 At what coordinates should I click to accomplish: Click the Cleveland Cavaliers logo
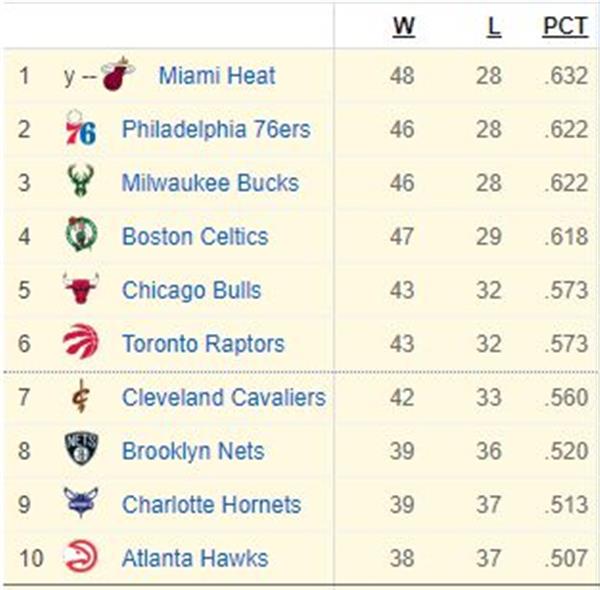(81, 396)
